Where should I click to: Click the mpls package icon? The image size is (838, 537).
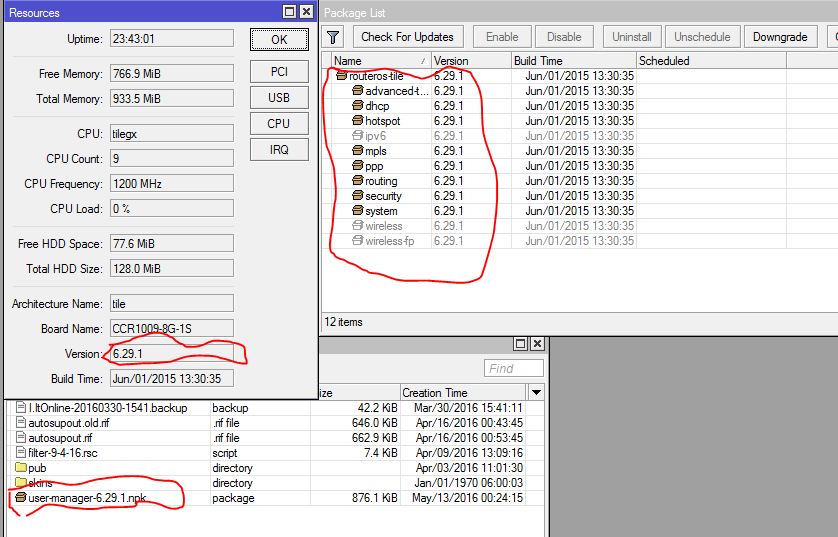358,151
